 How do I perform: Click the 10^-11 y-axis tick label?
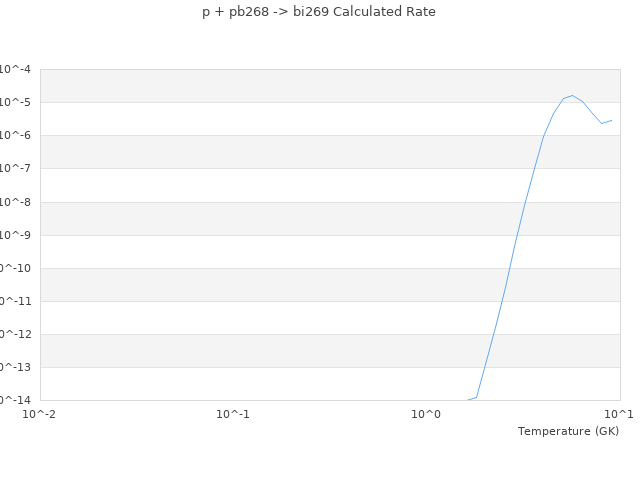click(14, 301)
